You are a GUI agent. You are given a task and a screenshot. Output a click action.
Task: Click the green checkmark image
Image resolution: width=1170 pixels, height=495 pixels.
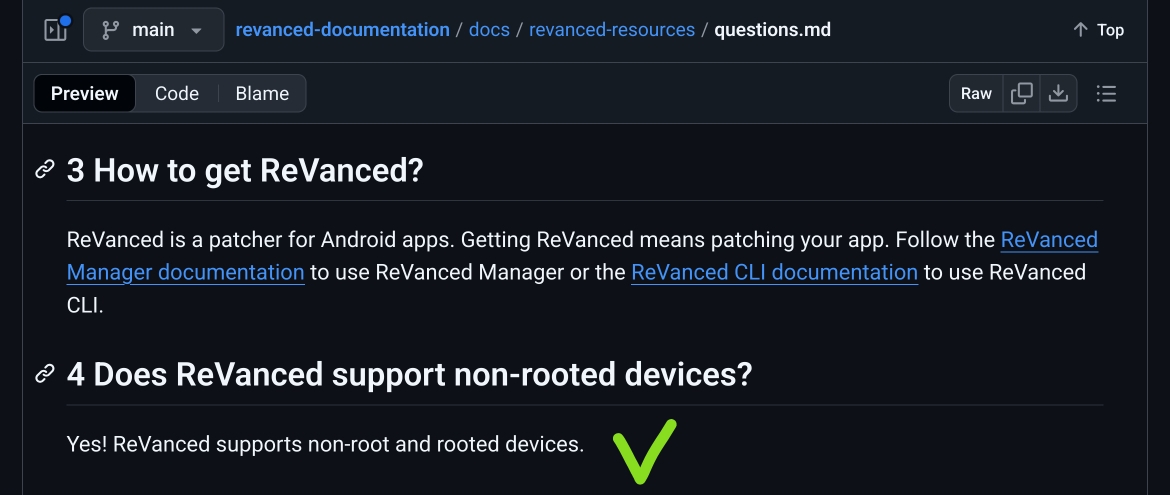(645, 451)
